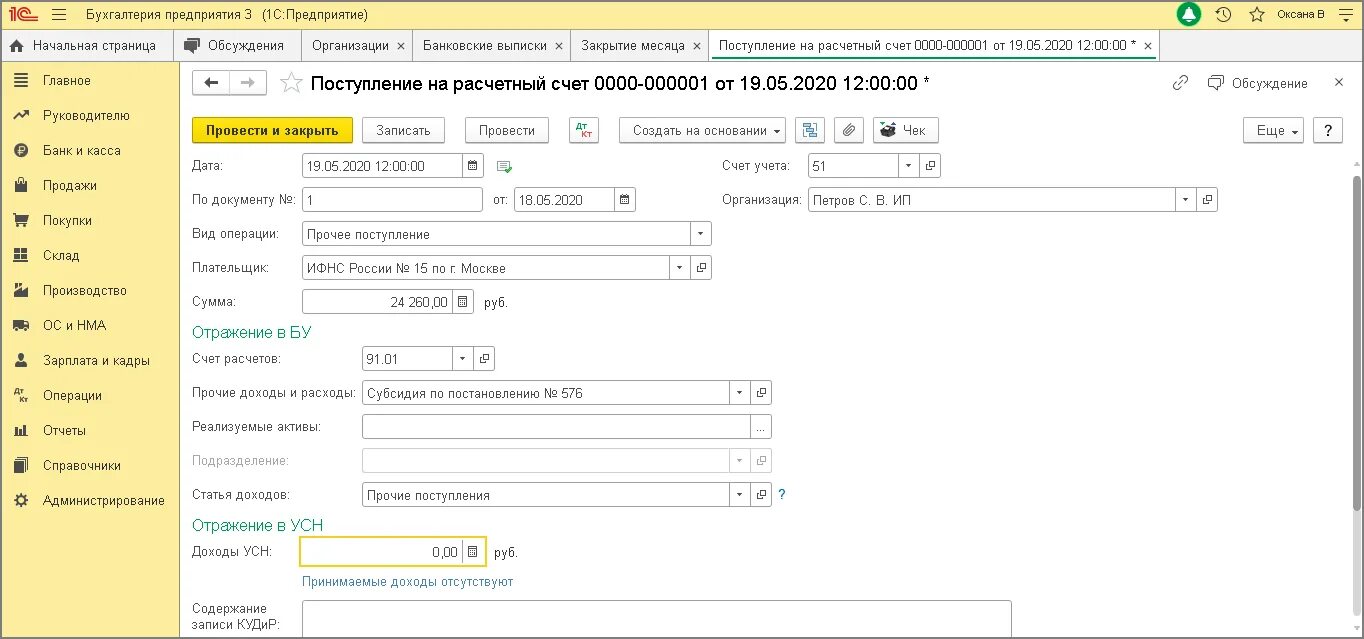Open calculator for Доходы УСН field
The width and height of the screenshot is (1364, 639).
coord(473,552)
